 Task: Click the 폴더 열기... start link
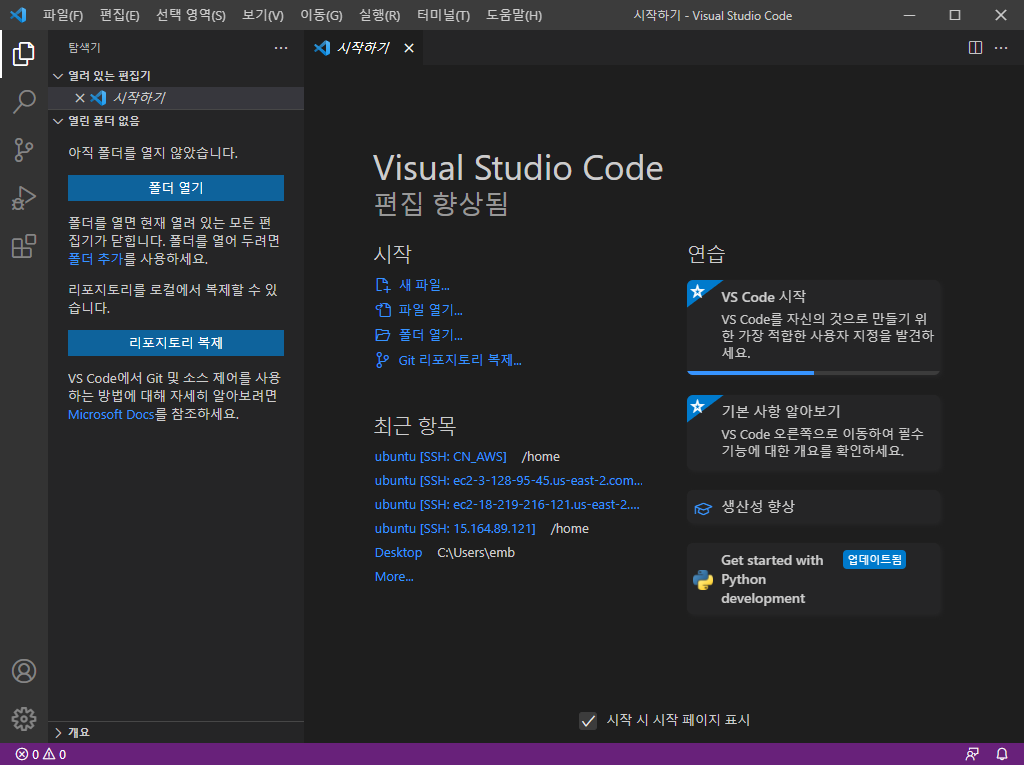click(x=419, y=335)
